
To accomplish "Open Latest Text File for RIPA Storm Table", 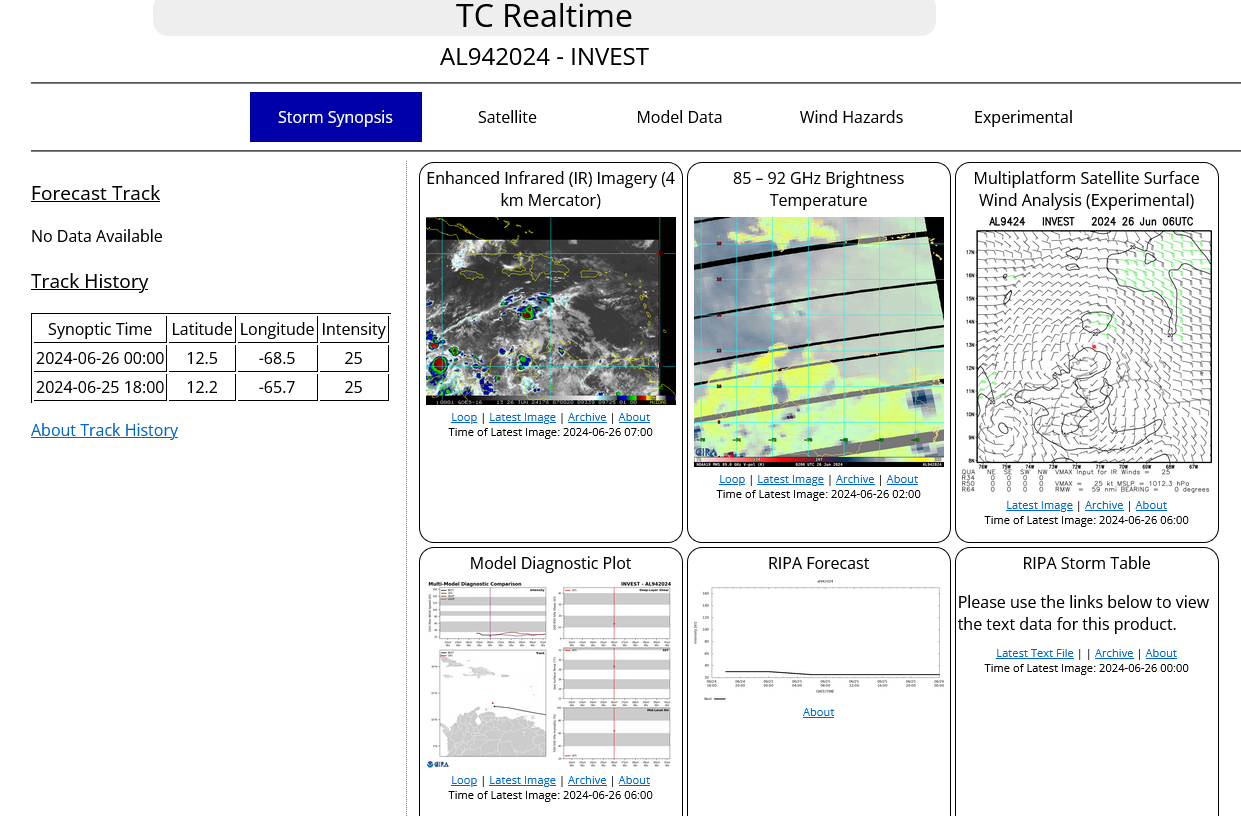I will 1034,653.
